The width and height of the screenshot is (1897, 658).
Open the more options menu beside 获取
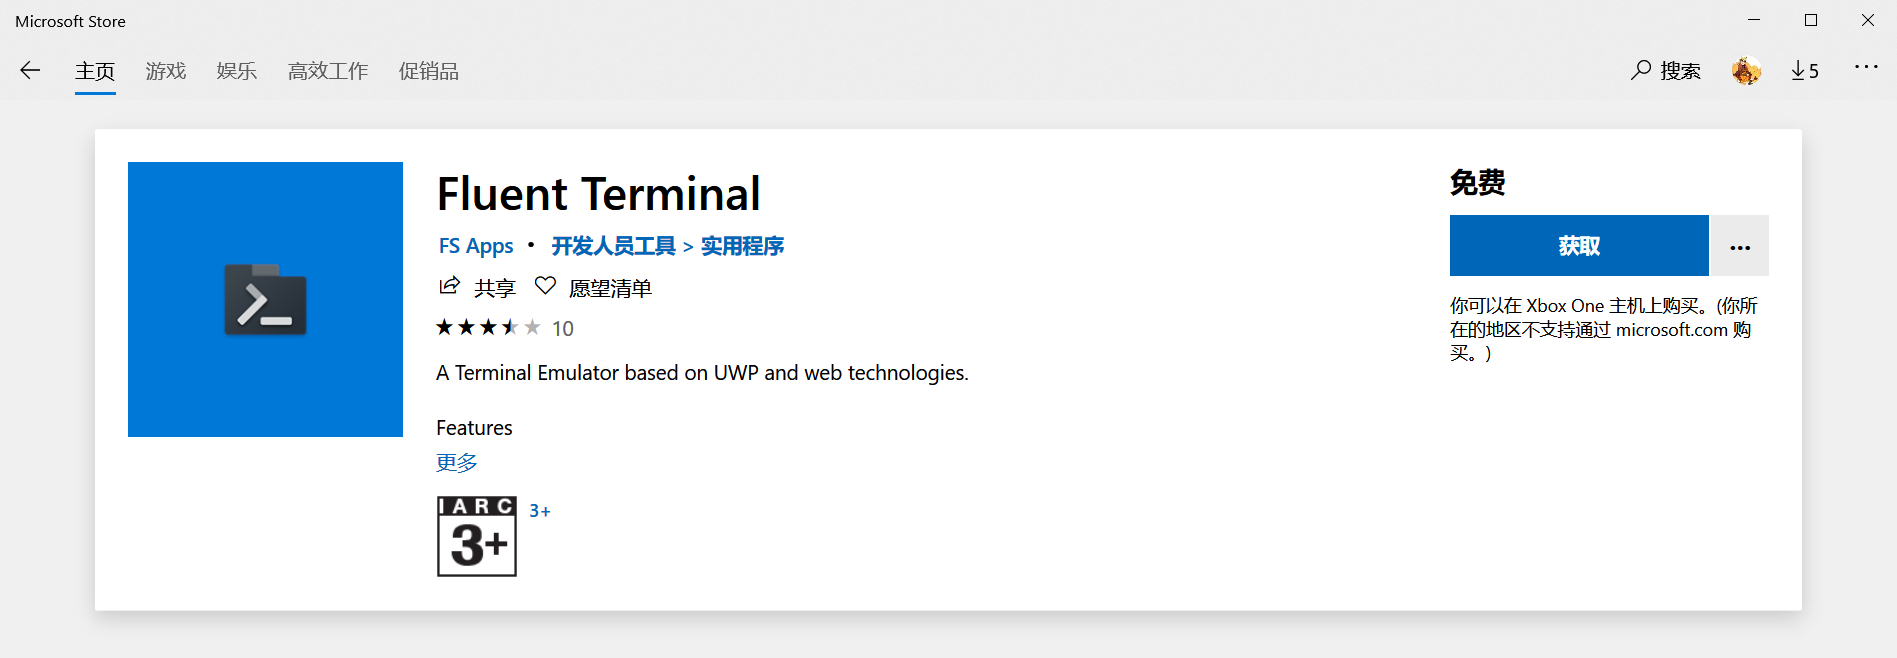[1739, 245]
